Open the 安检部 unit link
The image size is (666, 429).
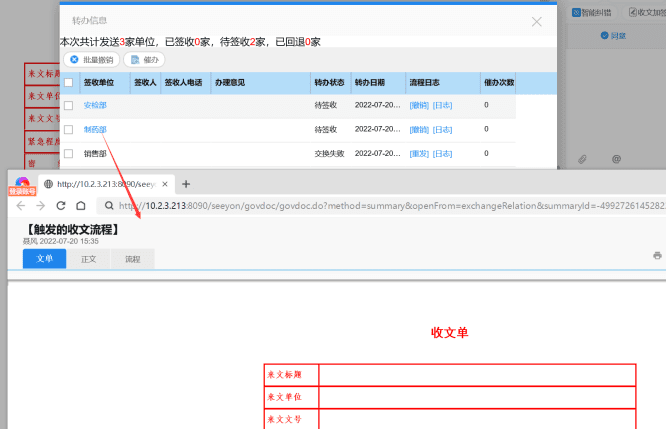tap(95, 105)
